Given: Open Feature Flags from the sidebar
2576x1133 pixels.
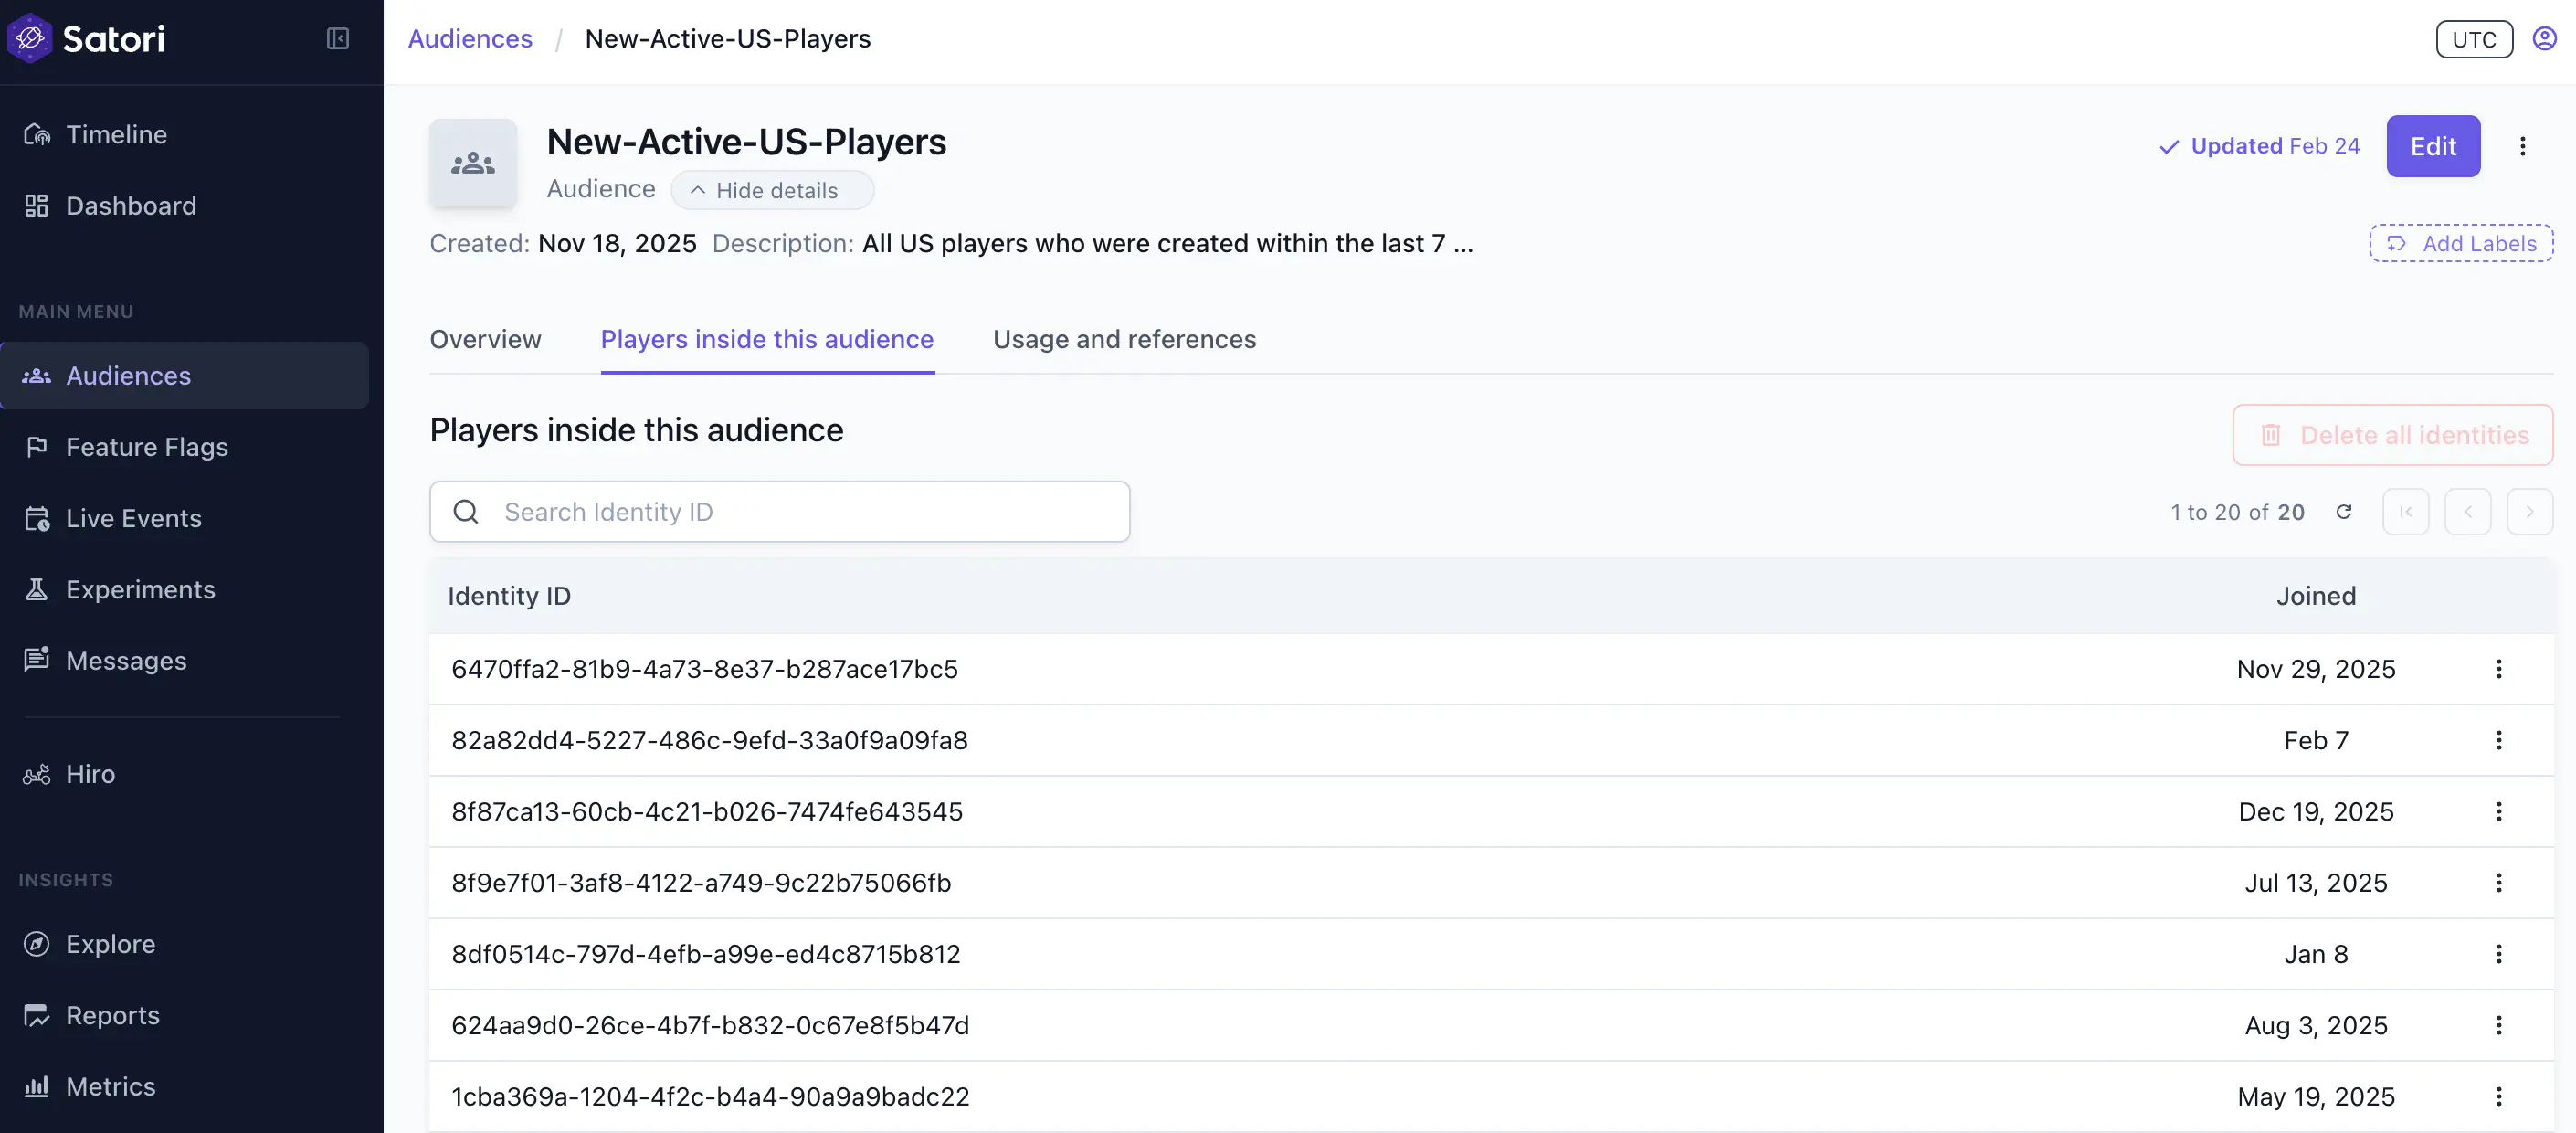Looking at the screenshot, I should pos(147,447).
